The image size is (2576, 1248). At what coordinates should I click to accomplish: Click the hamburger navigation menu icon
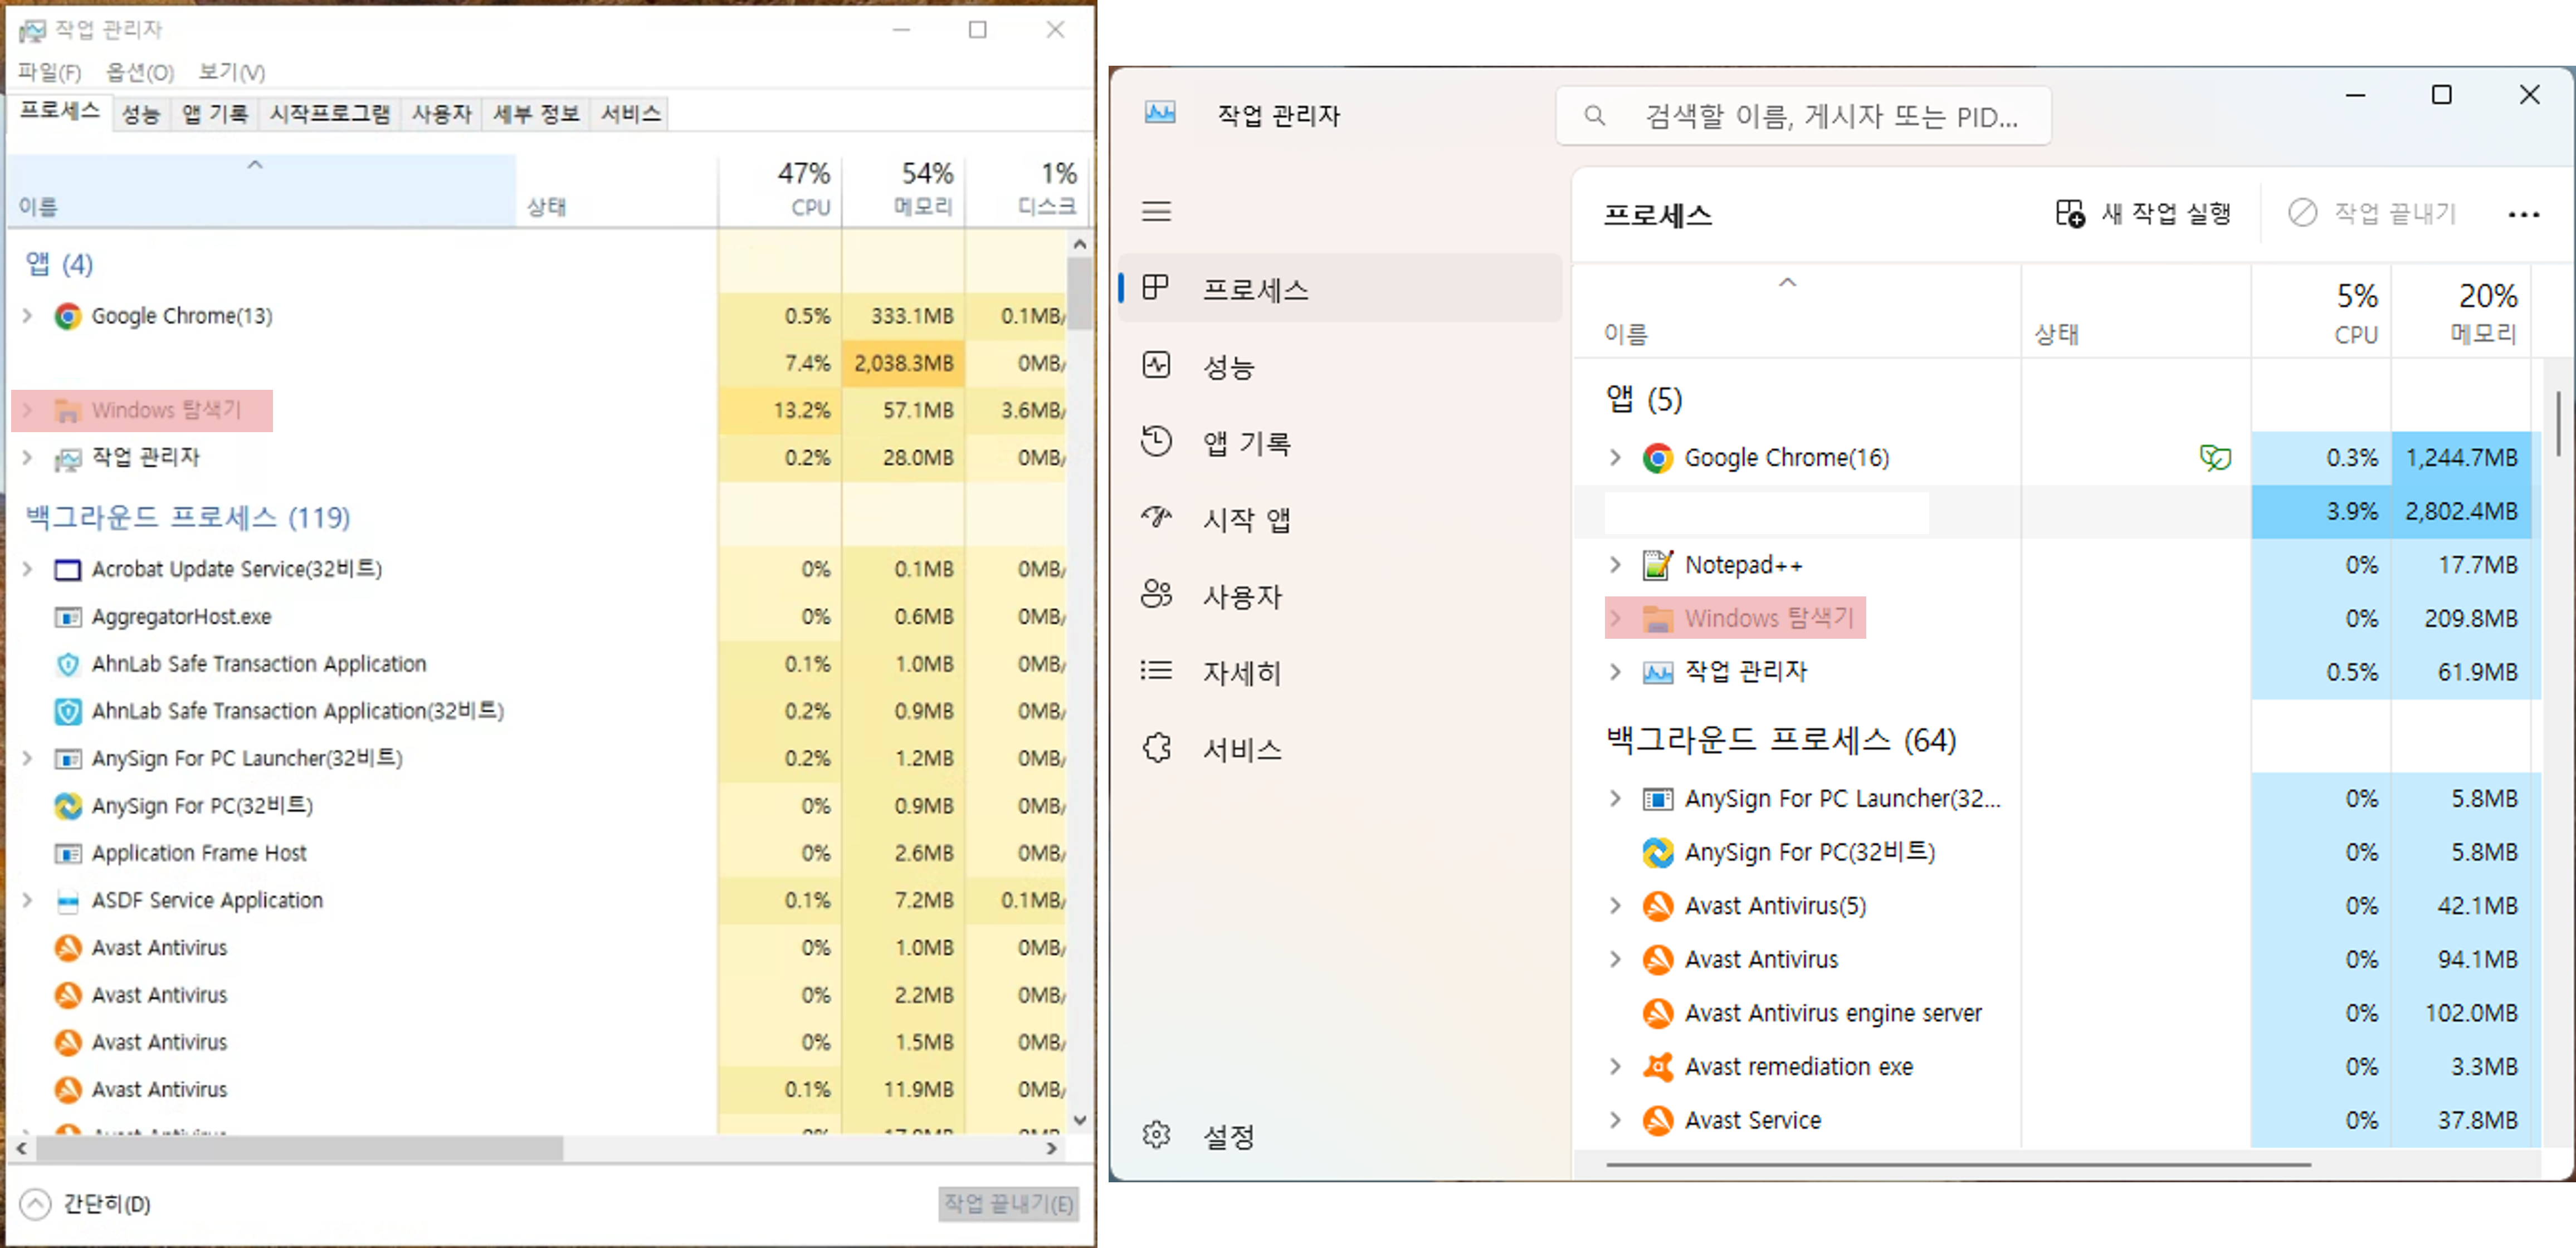point(1156,211)
